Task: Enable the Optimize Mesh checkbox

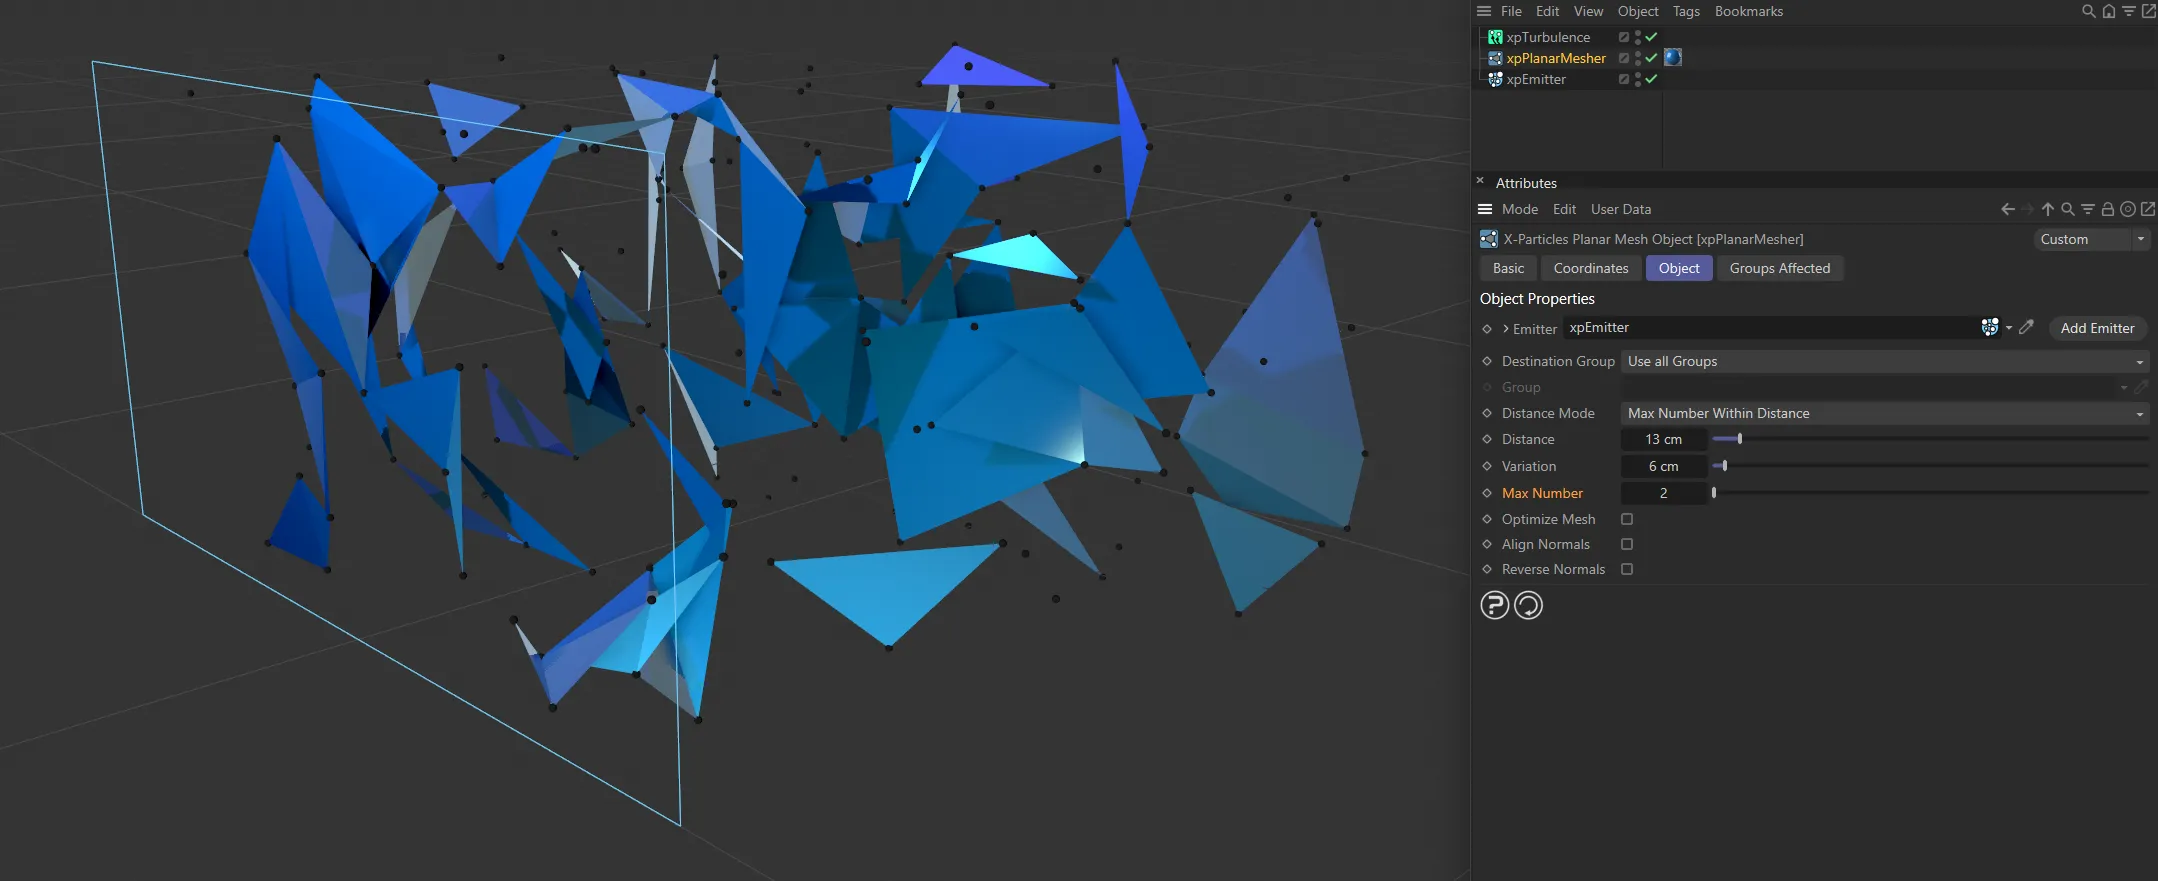Action: (x=1627, y=519)
